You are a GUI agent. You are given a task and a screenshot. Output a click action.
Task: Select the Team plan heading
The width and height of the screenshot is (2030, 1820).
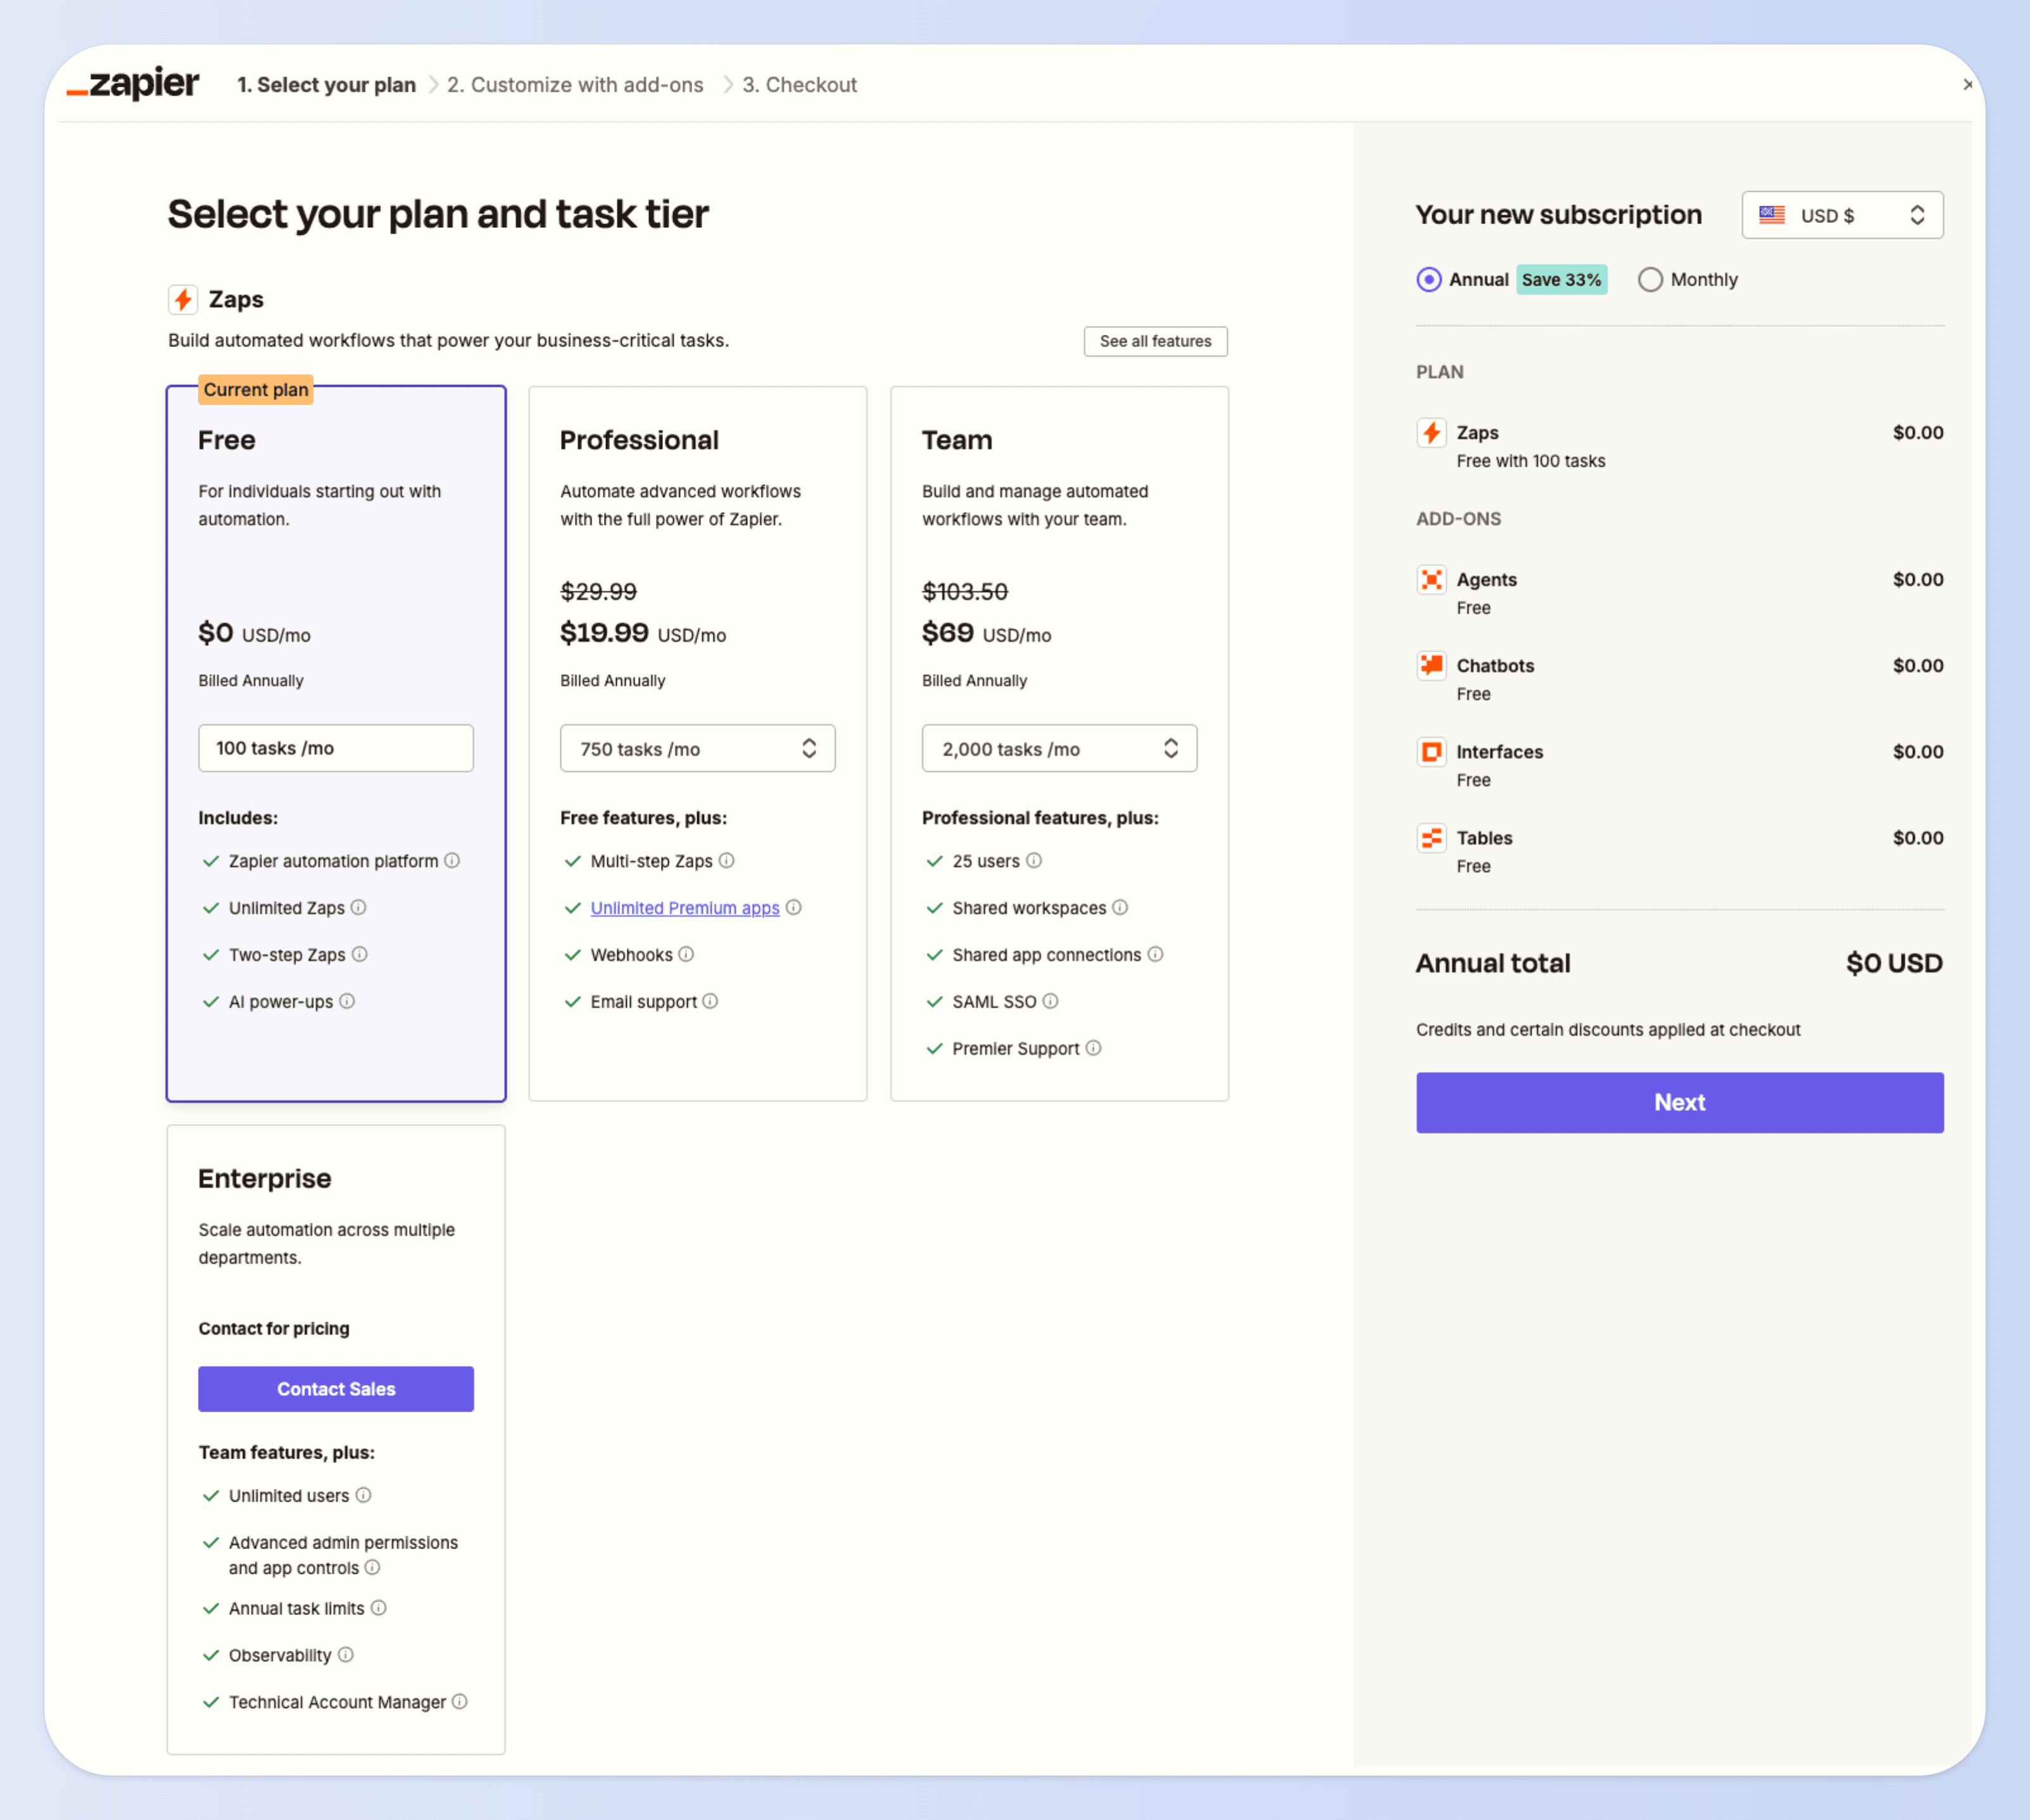(957, 440)
